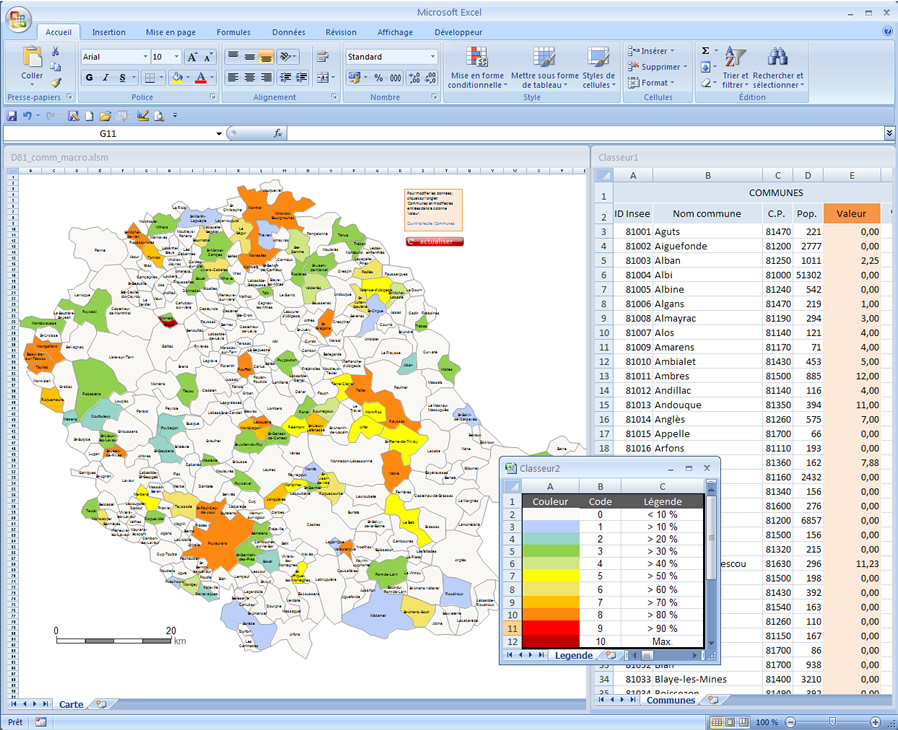Expand the formula bar
This screenshot has height=730, width=898.
pyautogui.click(x=889, y=133)
